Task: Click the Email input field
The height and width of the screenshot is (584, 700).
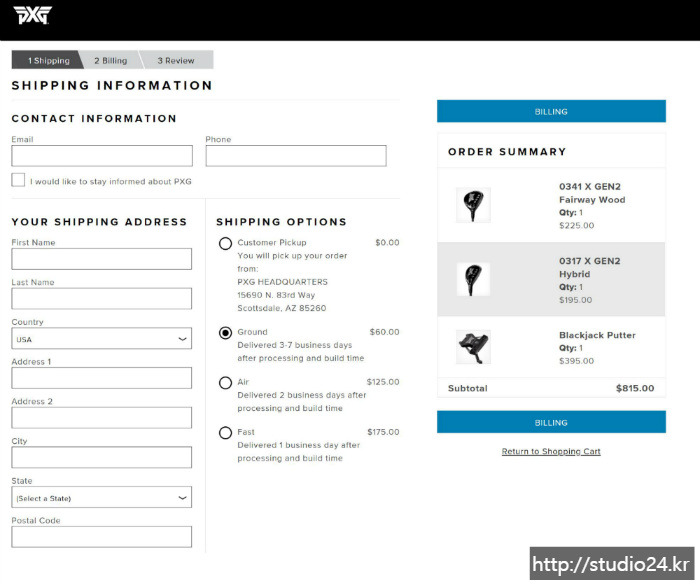Action: point(102,156)
